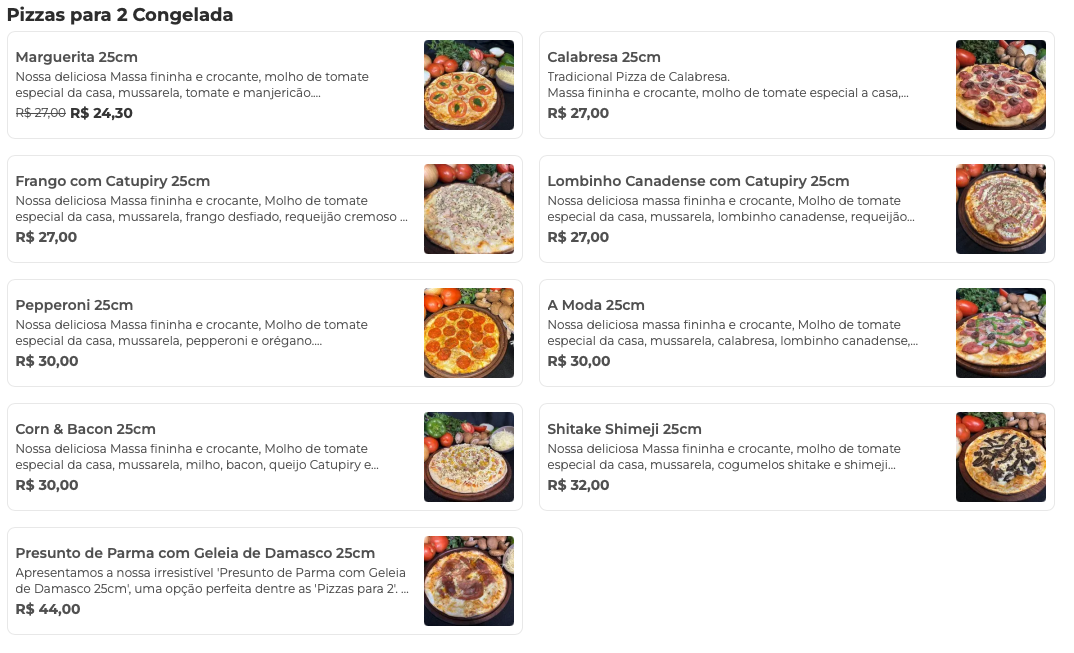Open Presunto de Parma com Geleia title

[195, 553]
